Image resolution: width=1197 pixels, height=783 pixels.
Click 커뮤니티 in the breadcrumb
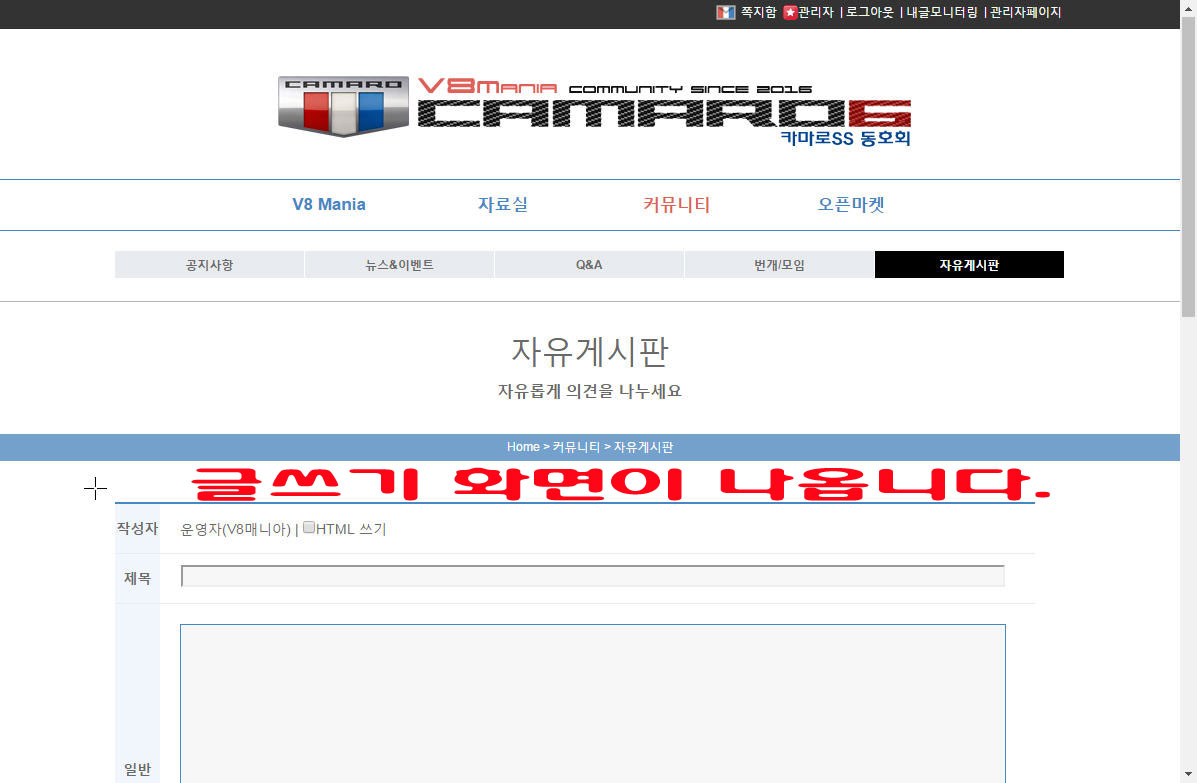(x=576, y=447)
